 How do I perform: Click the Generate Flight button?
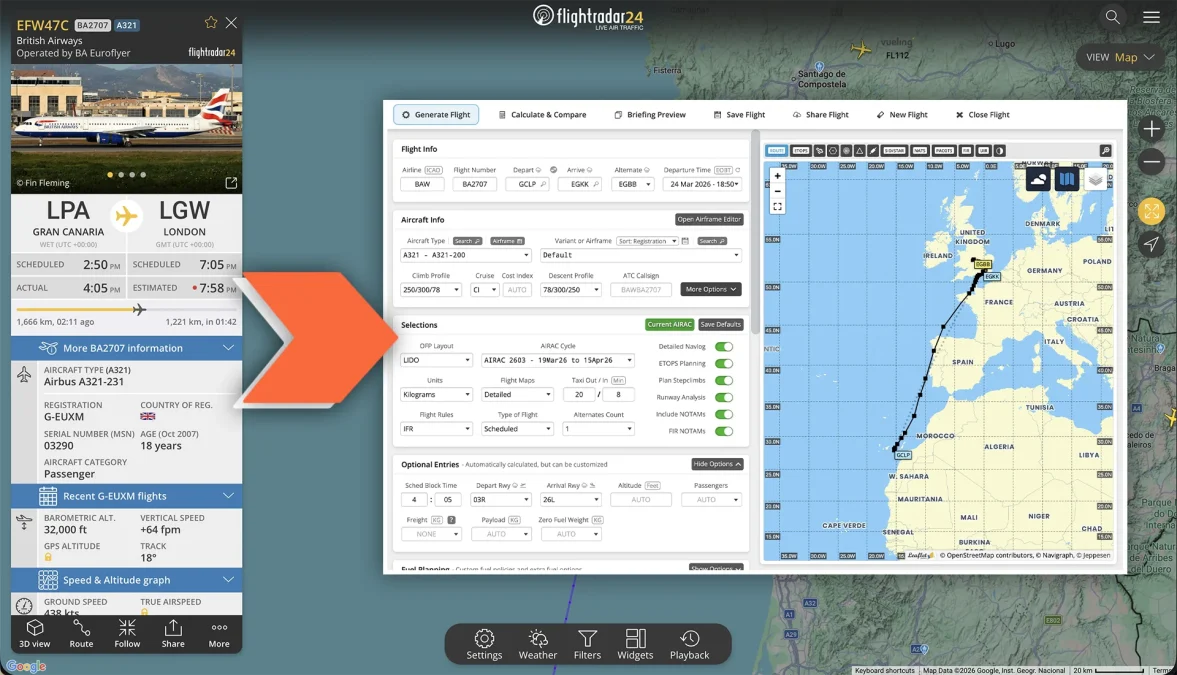[436, 115]
